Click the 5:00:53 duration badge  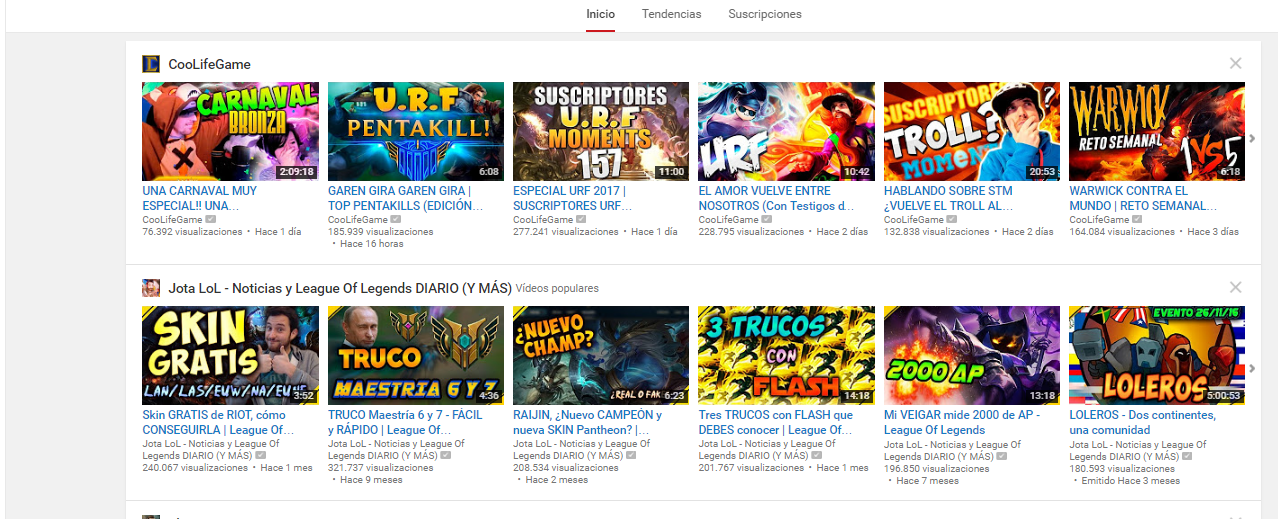1223,396
